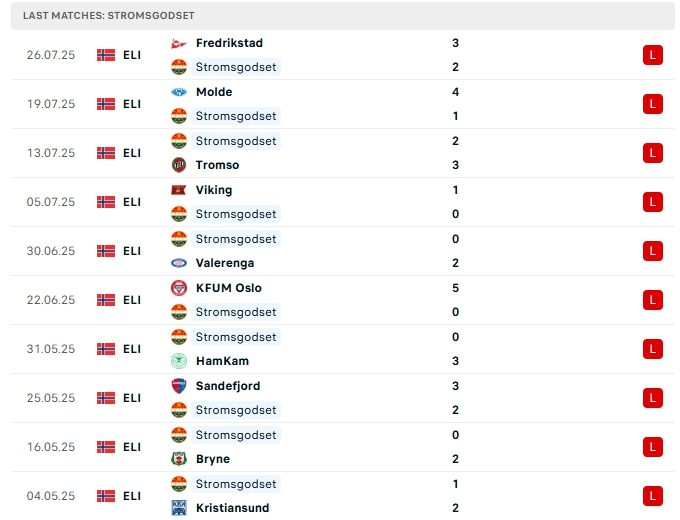Click the HamKam team crest icon

pyautogui.click(x=179, y=361)
